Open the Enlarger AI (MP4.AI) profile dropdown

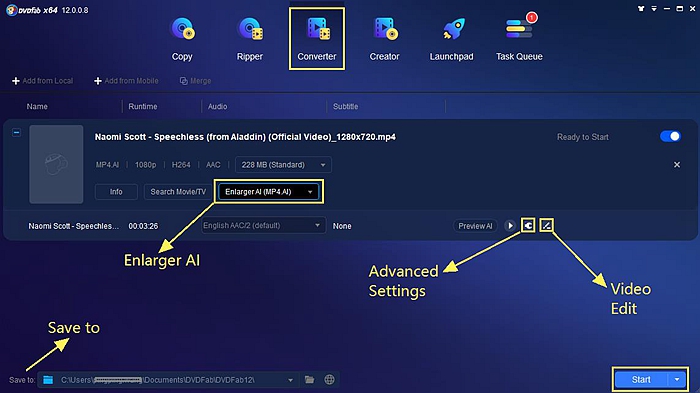tap(269, 192)
